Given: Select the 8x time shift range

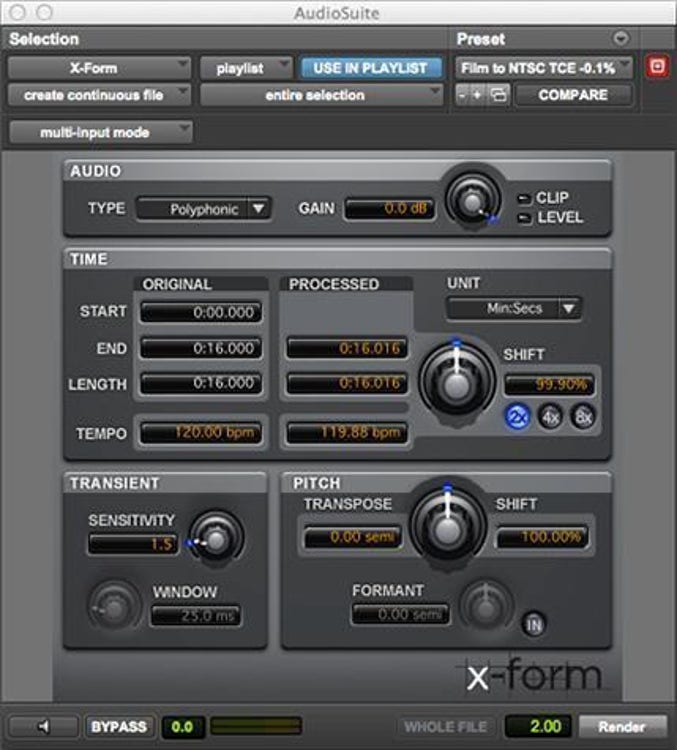Looking at the screenshot, I should tap(582, 417).
